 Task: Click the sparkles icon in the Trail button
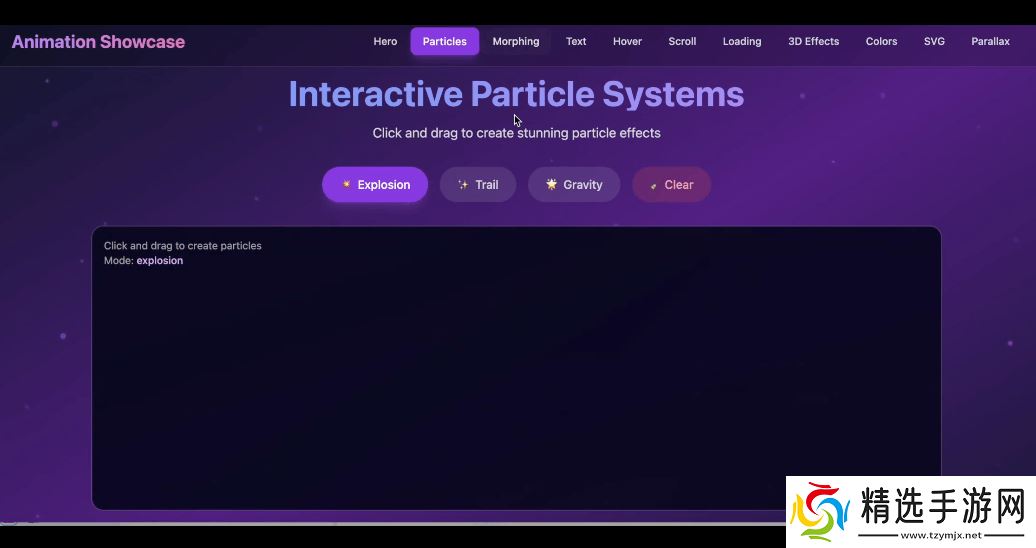tap(463, 185)
